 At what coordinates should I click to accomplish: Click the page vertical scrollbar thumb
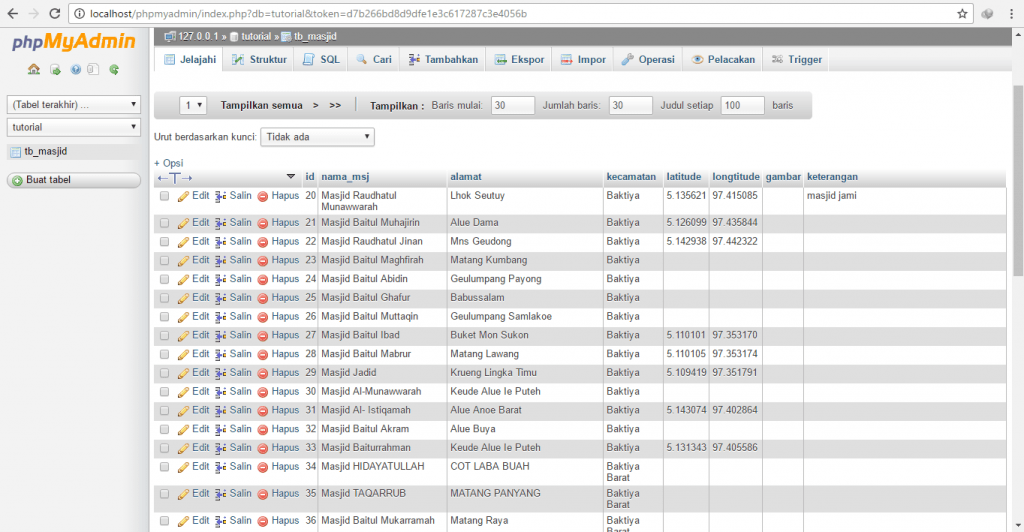(1017, 180)
